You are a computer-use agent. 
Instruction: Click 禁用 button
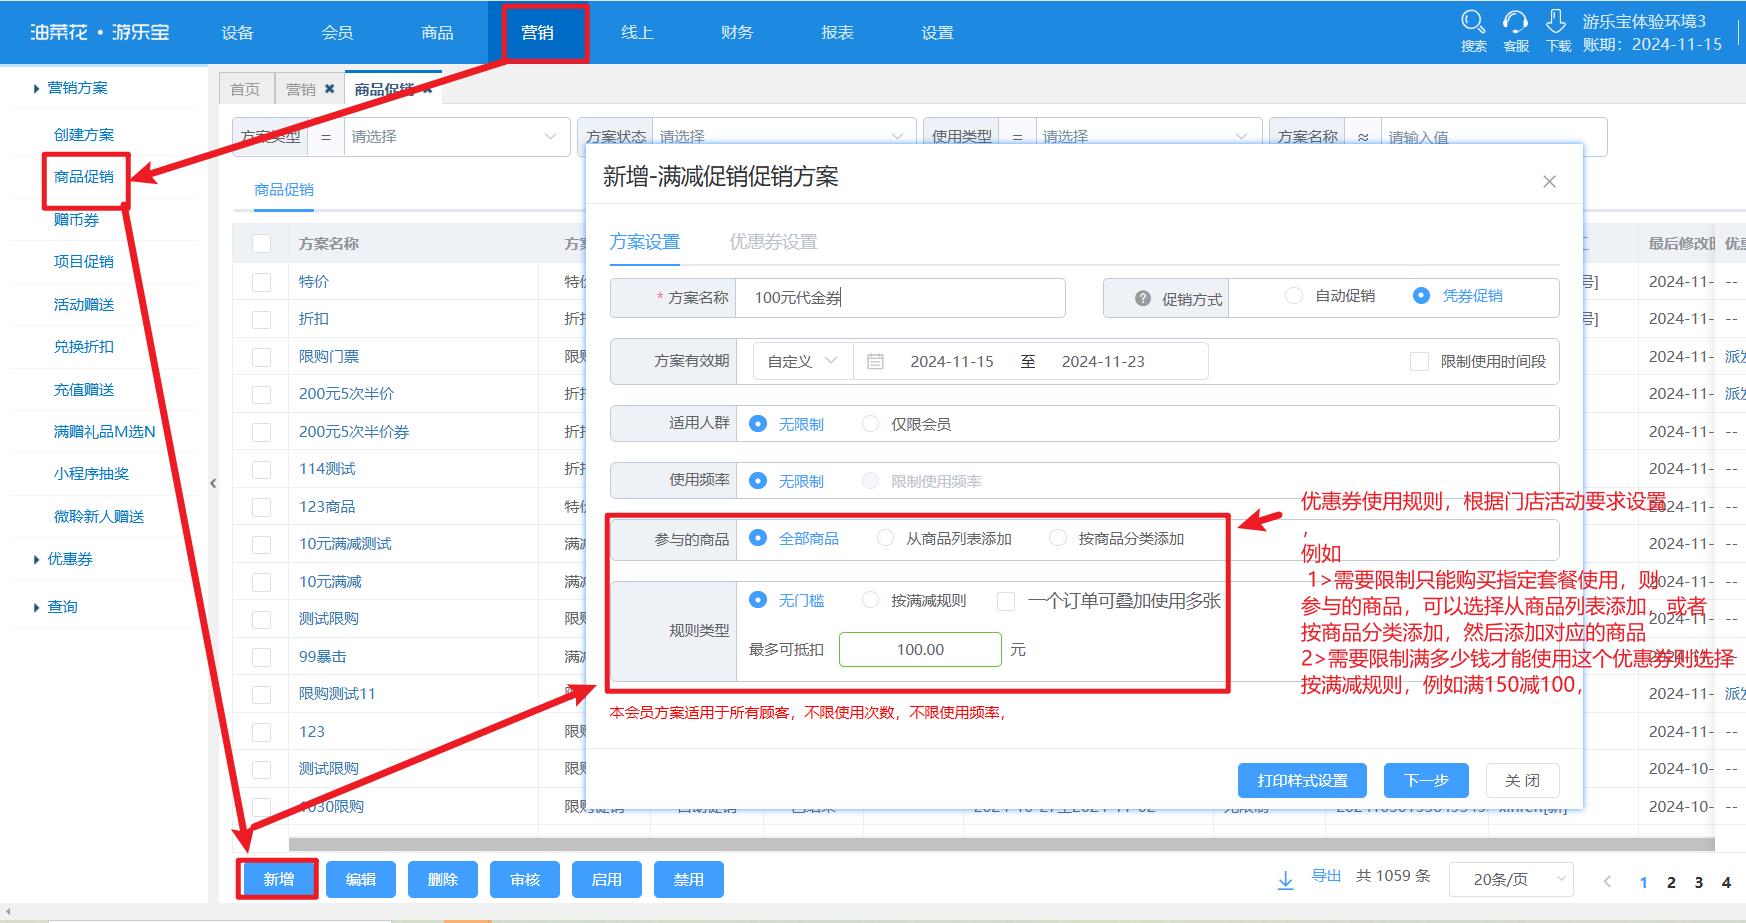(x=689, y=879)
